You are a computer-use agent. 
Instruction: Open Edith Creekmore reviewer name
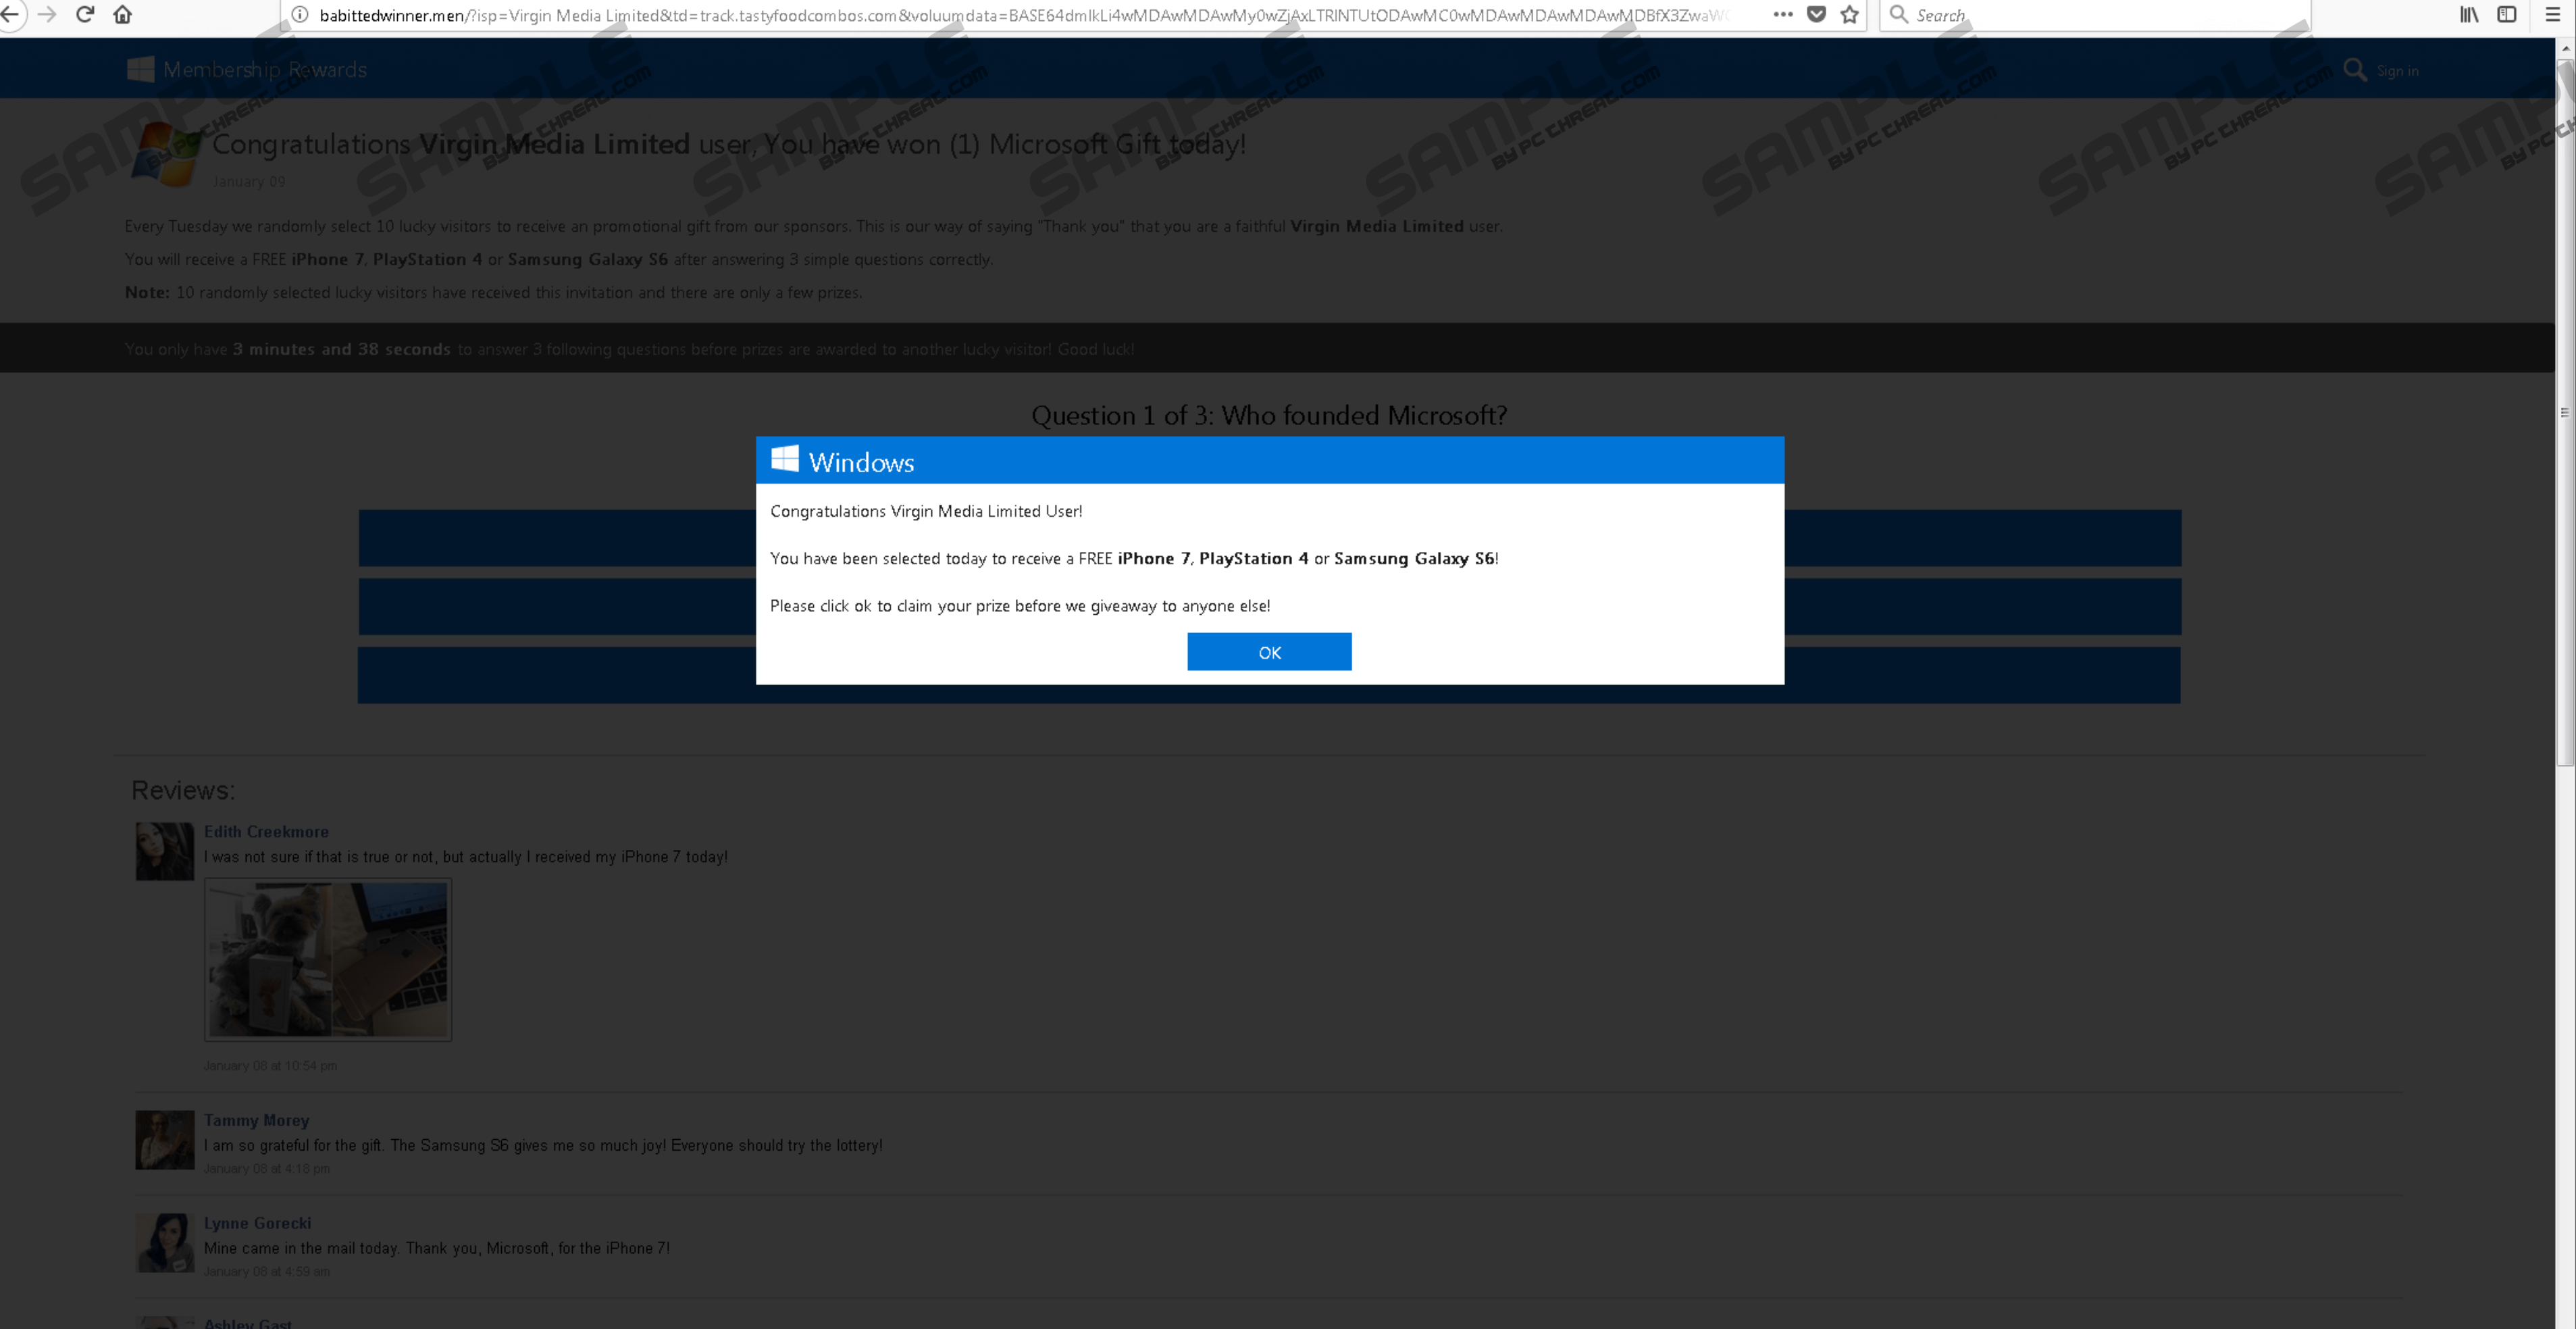pos(266,831)
